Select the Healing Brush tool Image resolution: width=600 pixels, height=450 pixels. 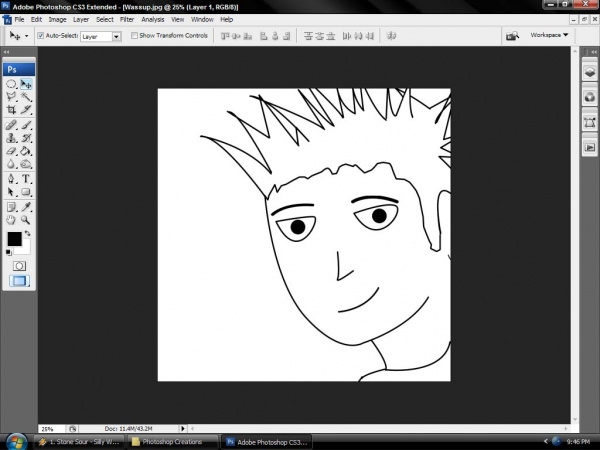point(11,125)
